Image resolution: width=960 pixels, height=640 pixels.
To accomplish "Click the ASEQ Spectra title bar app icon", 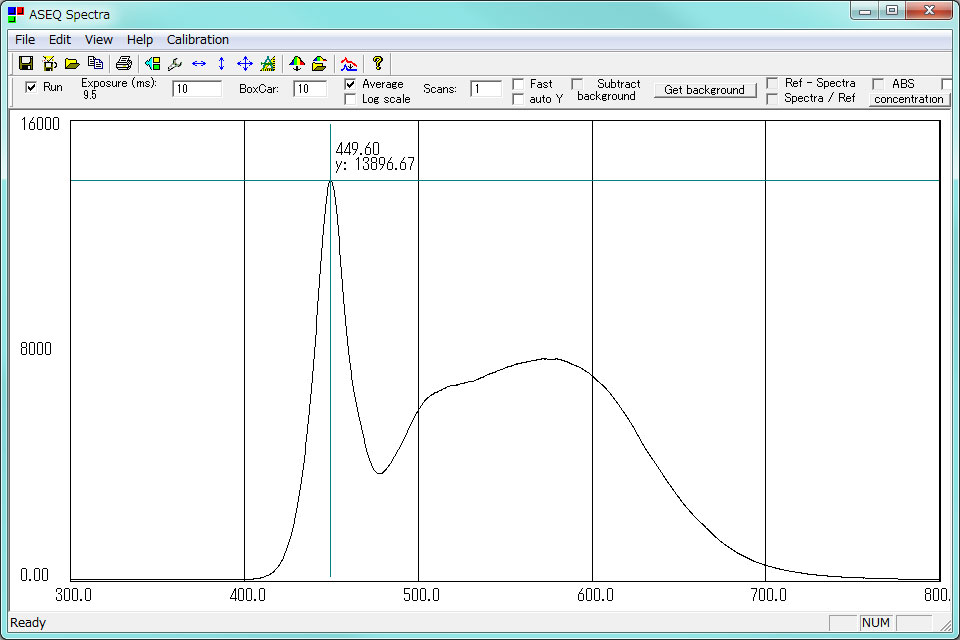I will (x=16, y=14).
